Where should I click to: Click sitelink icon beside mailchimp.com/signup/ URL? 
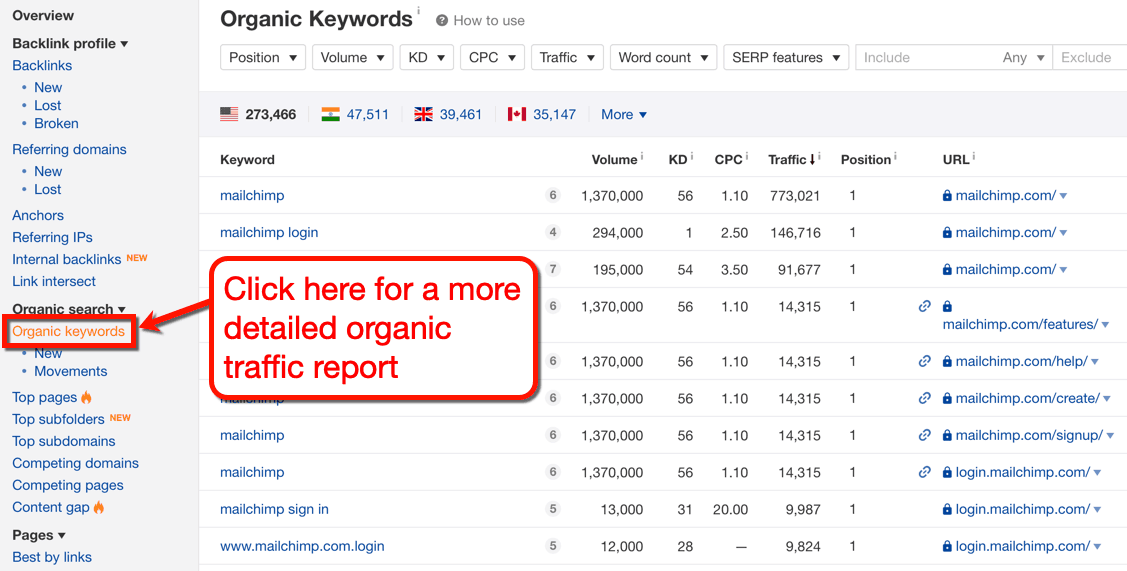[x=925, y=435]
